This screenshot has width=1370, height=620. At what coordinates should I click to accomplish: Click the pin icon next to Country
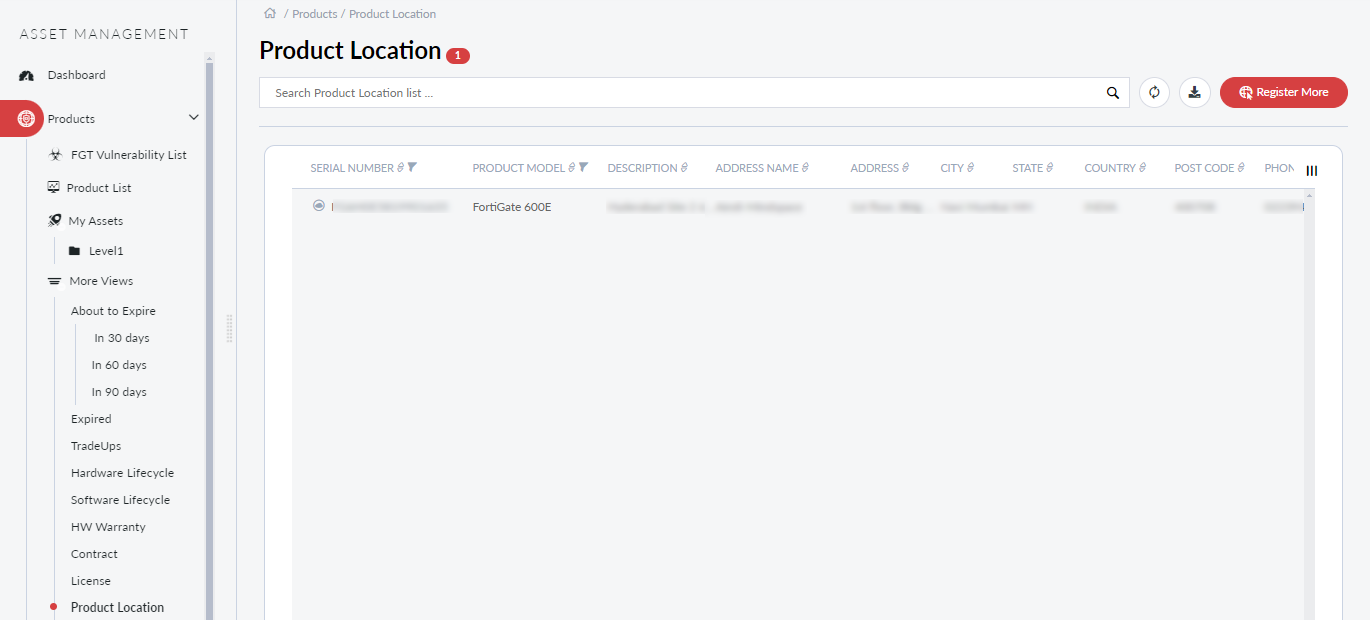(1143, 168)
